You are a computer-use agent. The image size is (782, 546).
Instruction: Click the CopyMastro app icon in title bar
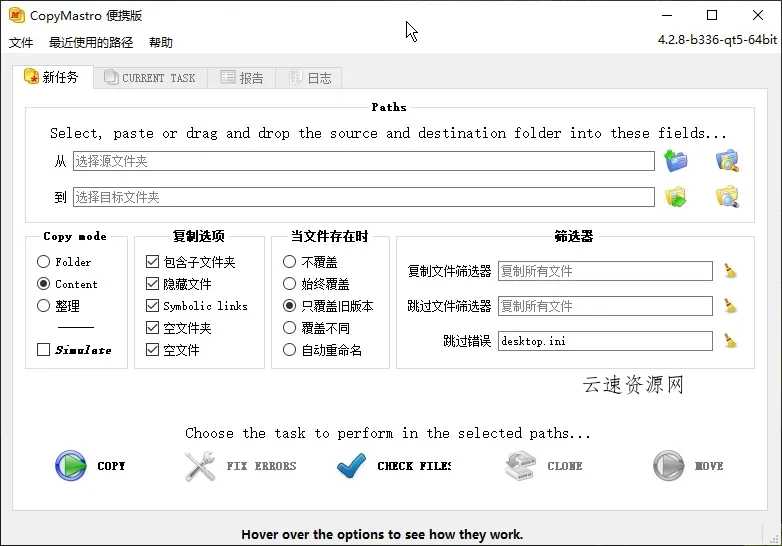pyautogui.click(x=16, y=15)
